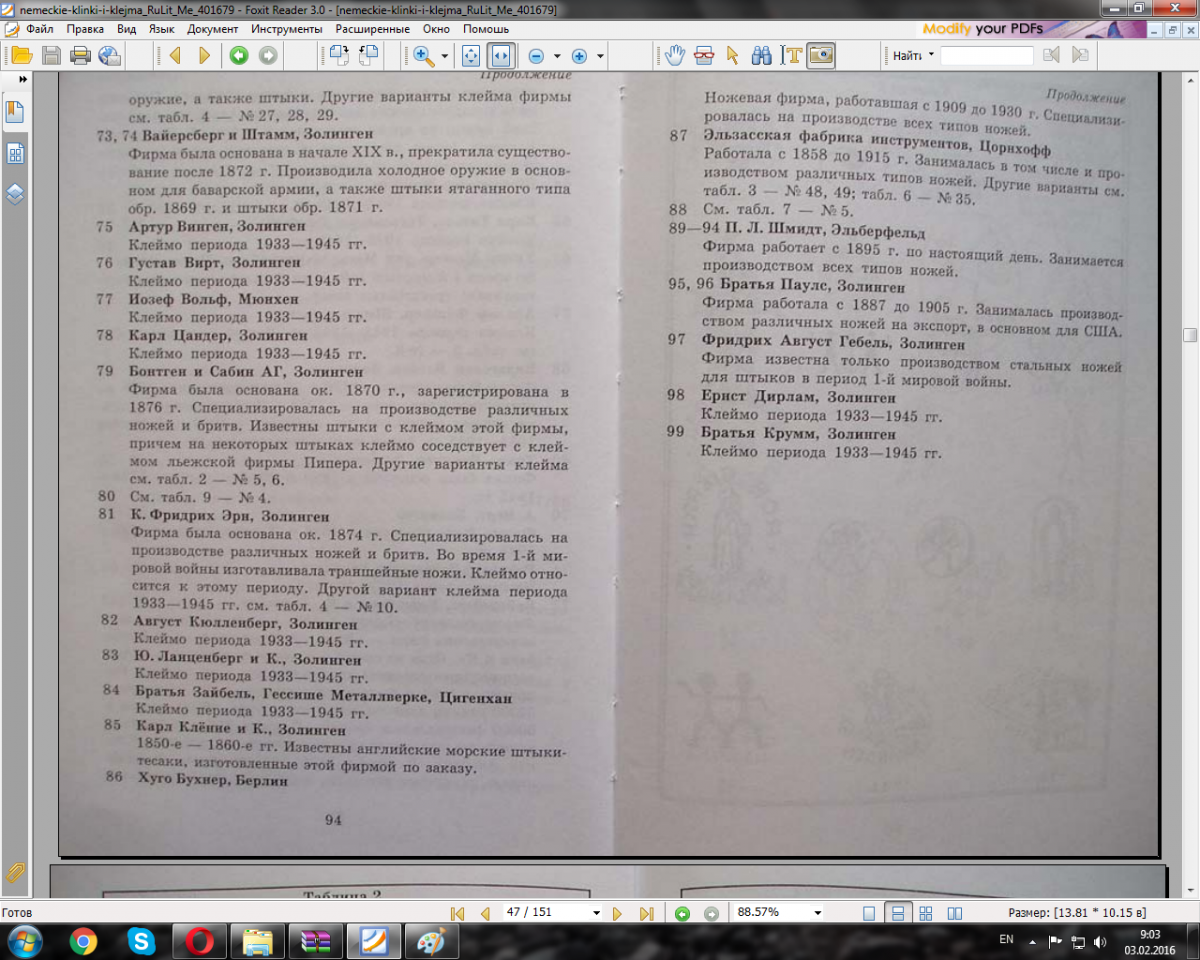Screen dimensions: 1200x960
Task: Switch to facing pages layout
Action: click(955, 913)
